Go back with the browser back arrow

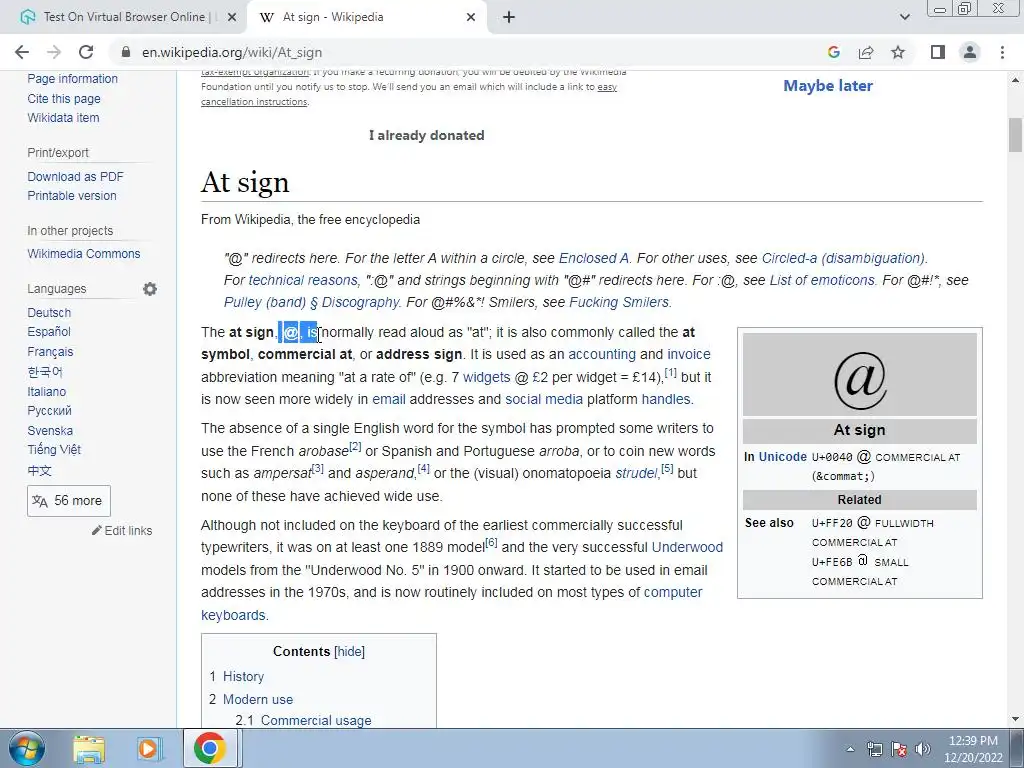point(22,52)
